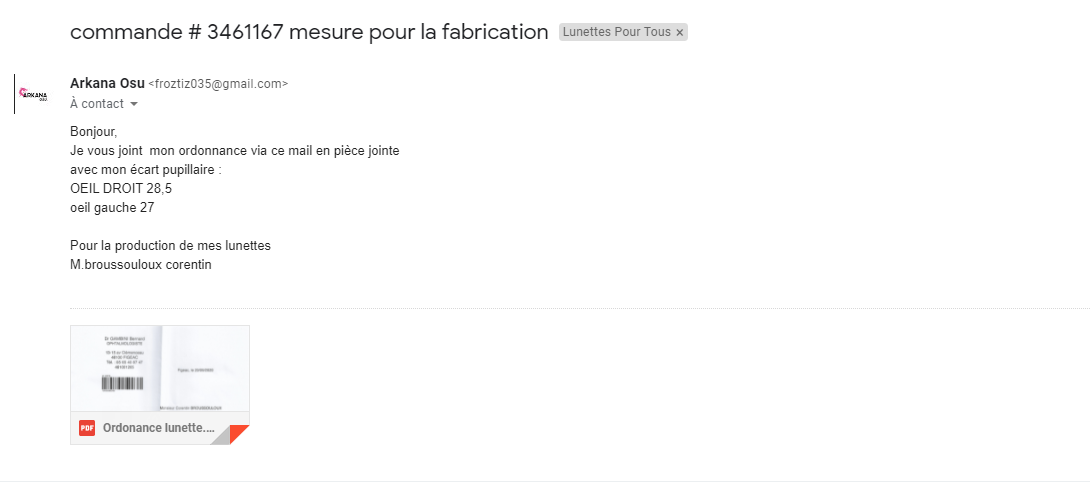The width and height of the screenshot is (1090, 499).
Task: Open the Lunettes Pour Tous label
Action: pos(617,32)
